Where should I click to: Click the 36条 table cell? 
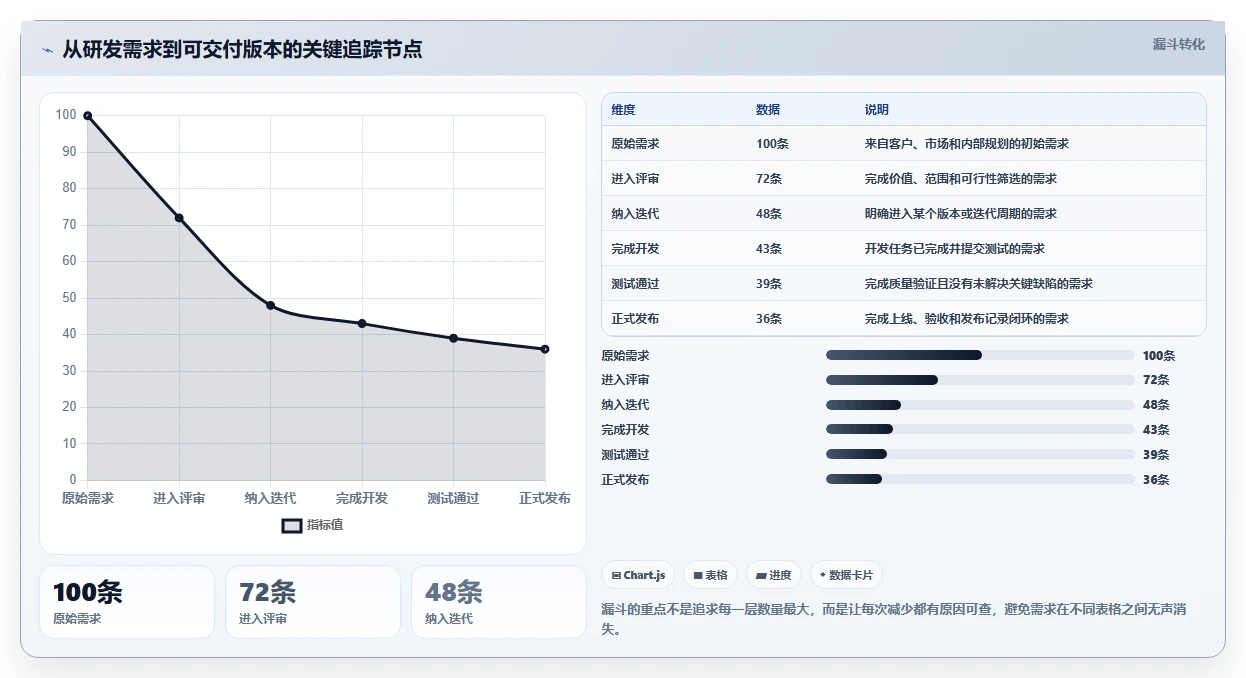769,319
